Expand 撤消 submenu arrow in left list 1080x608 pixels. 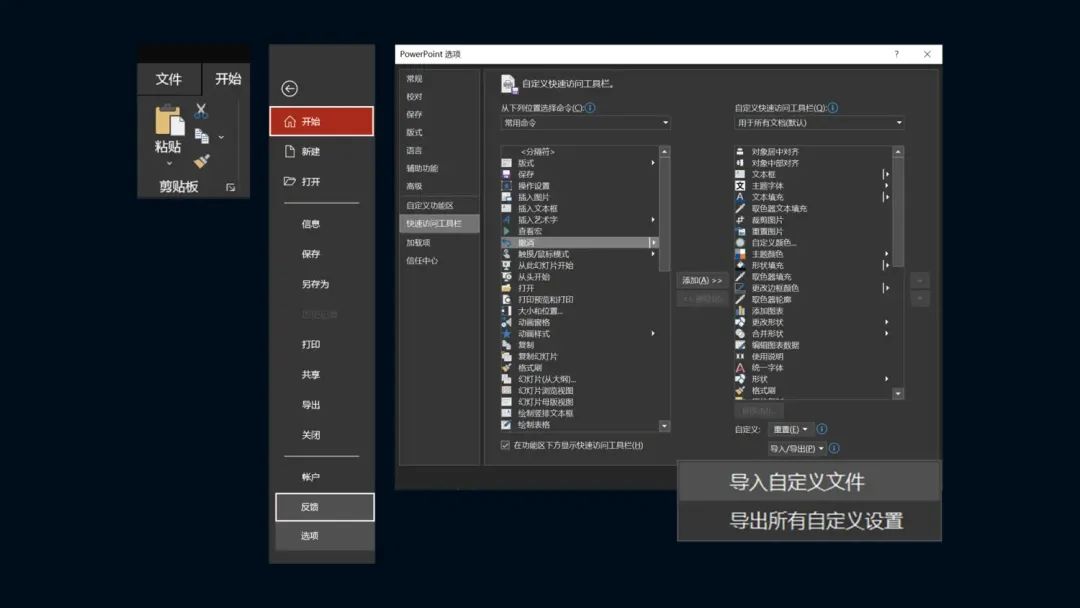pos(653,242)
